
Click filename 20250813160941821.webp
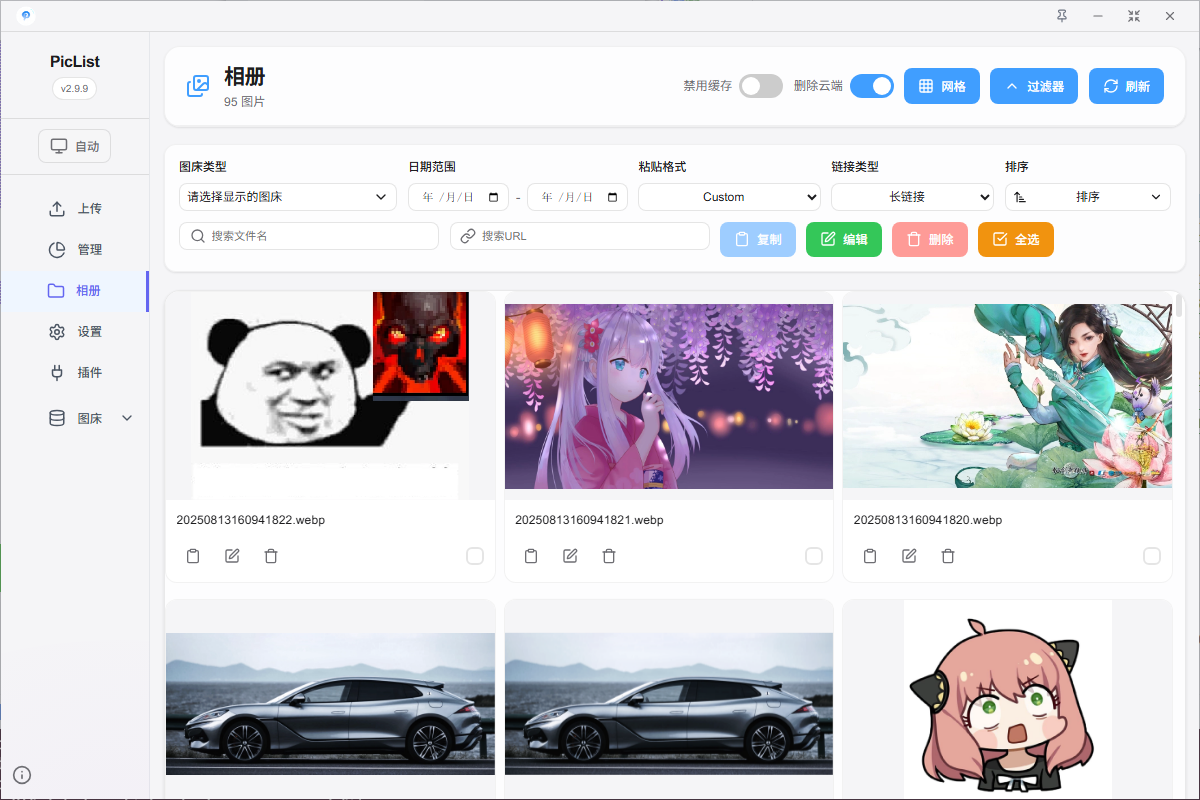pos(589,520)
